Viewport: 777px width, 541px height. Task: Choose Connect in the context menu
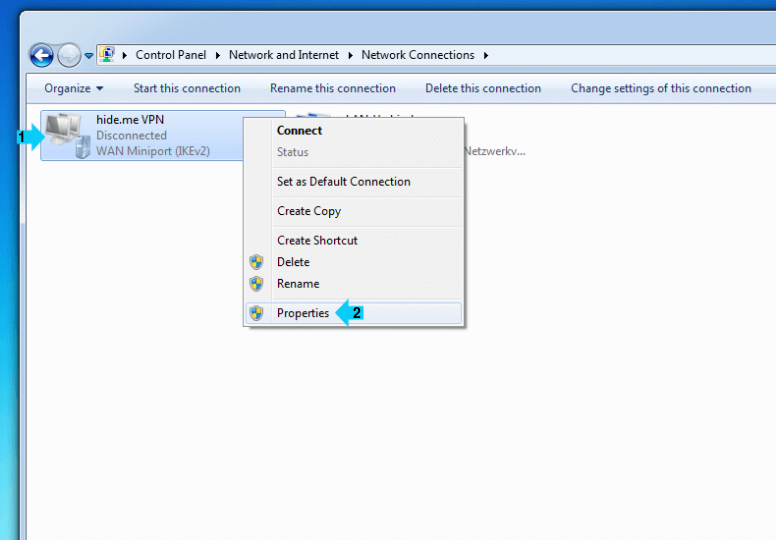tap(354, 130)
